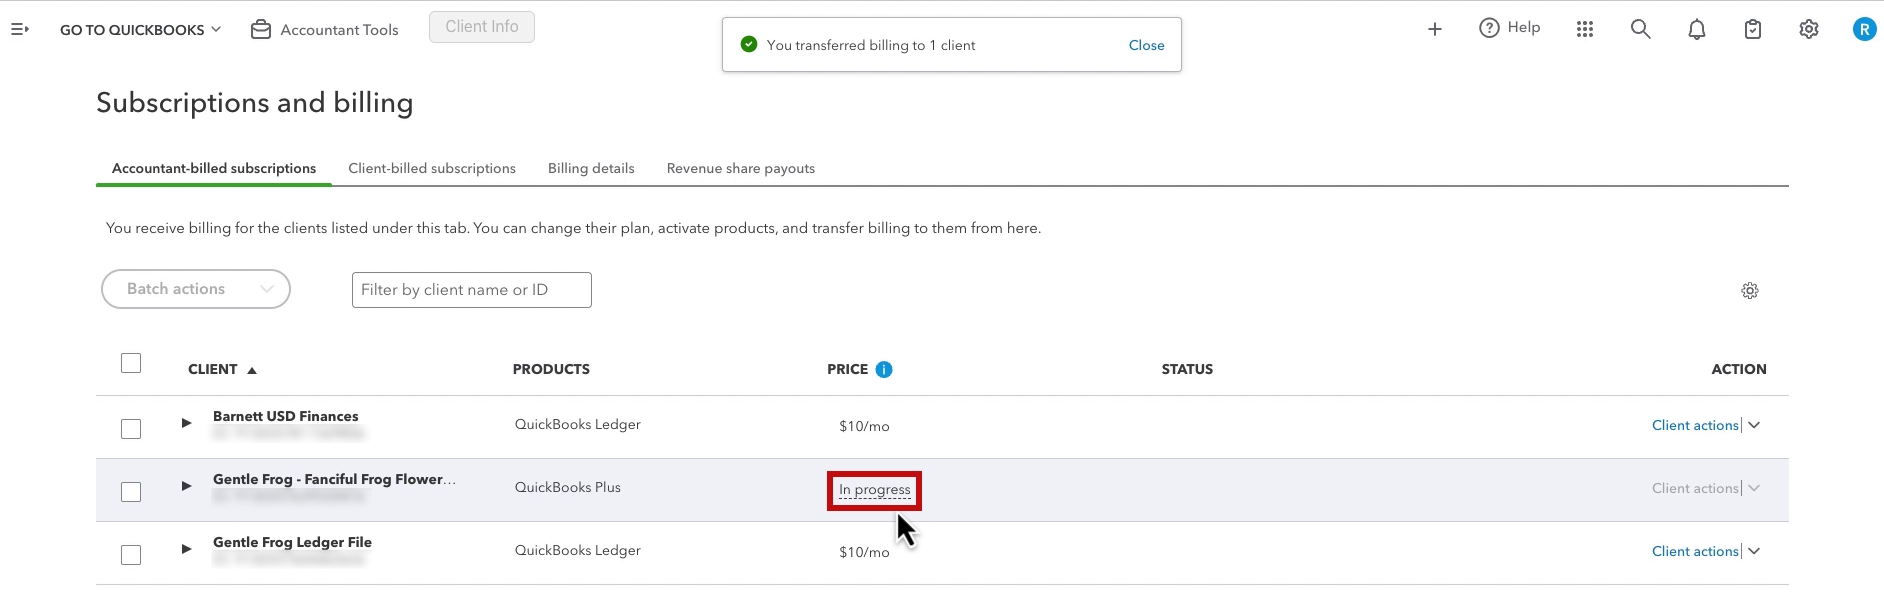This screenshot has width=1884, height=602.
Task: Click the In progress status link
Action: pos(875,490)
